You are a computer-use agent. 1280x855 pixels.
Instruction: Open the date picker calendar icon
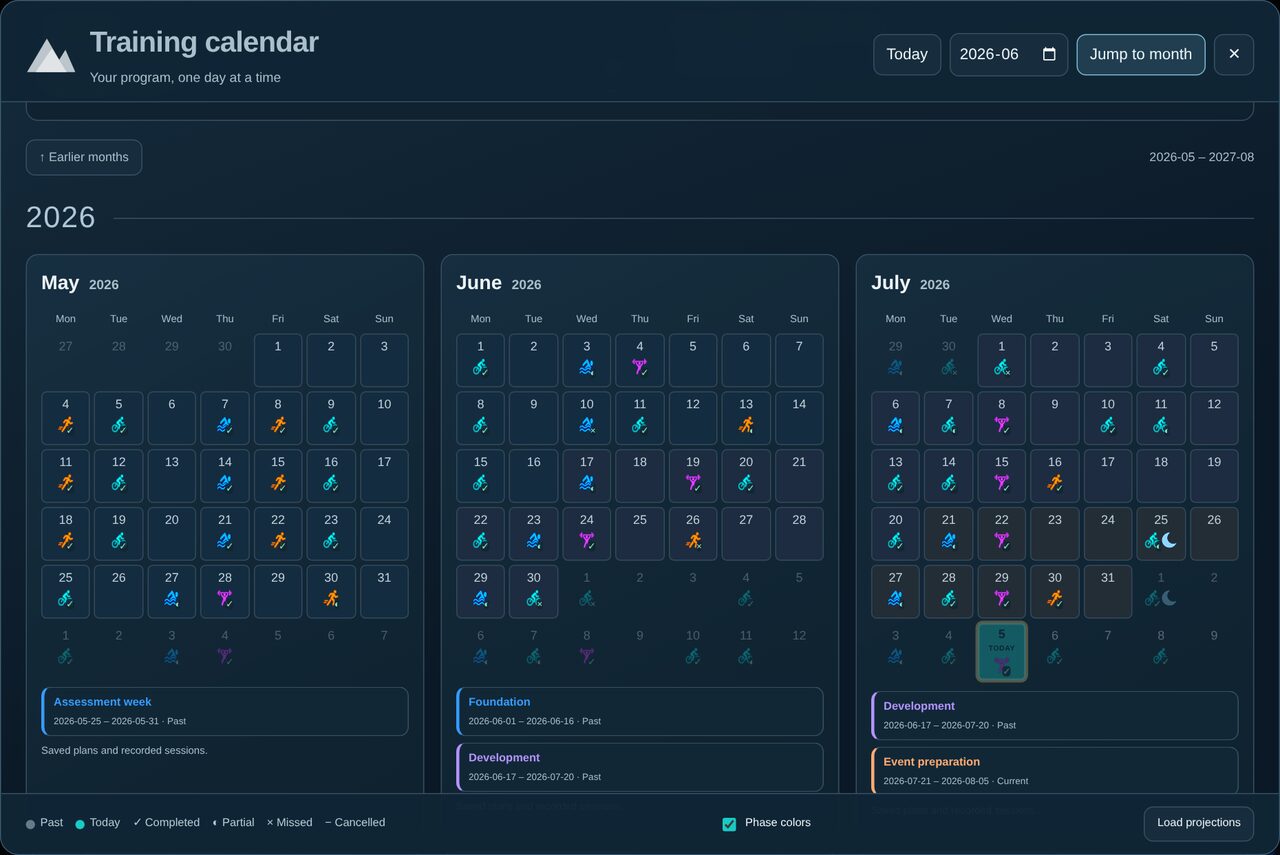(1049, 54)
